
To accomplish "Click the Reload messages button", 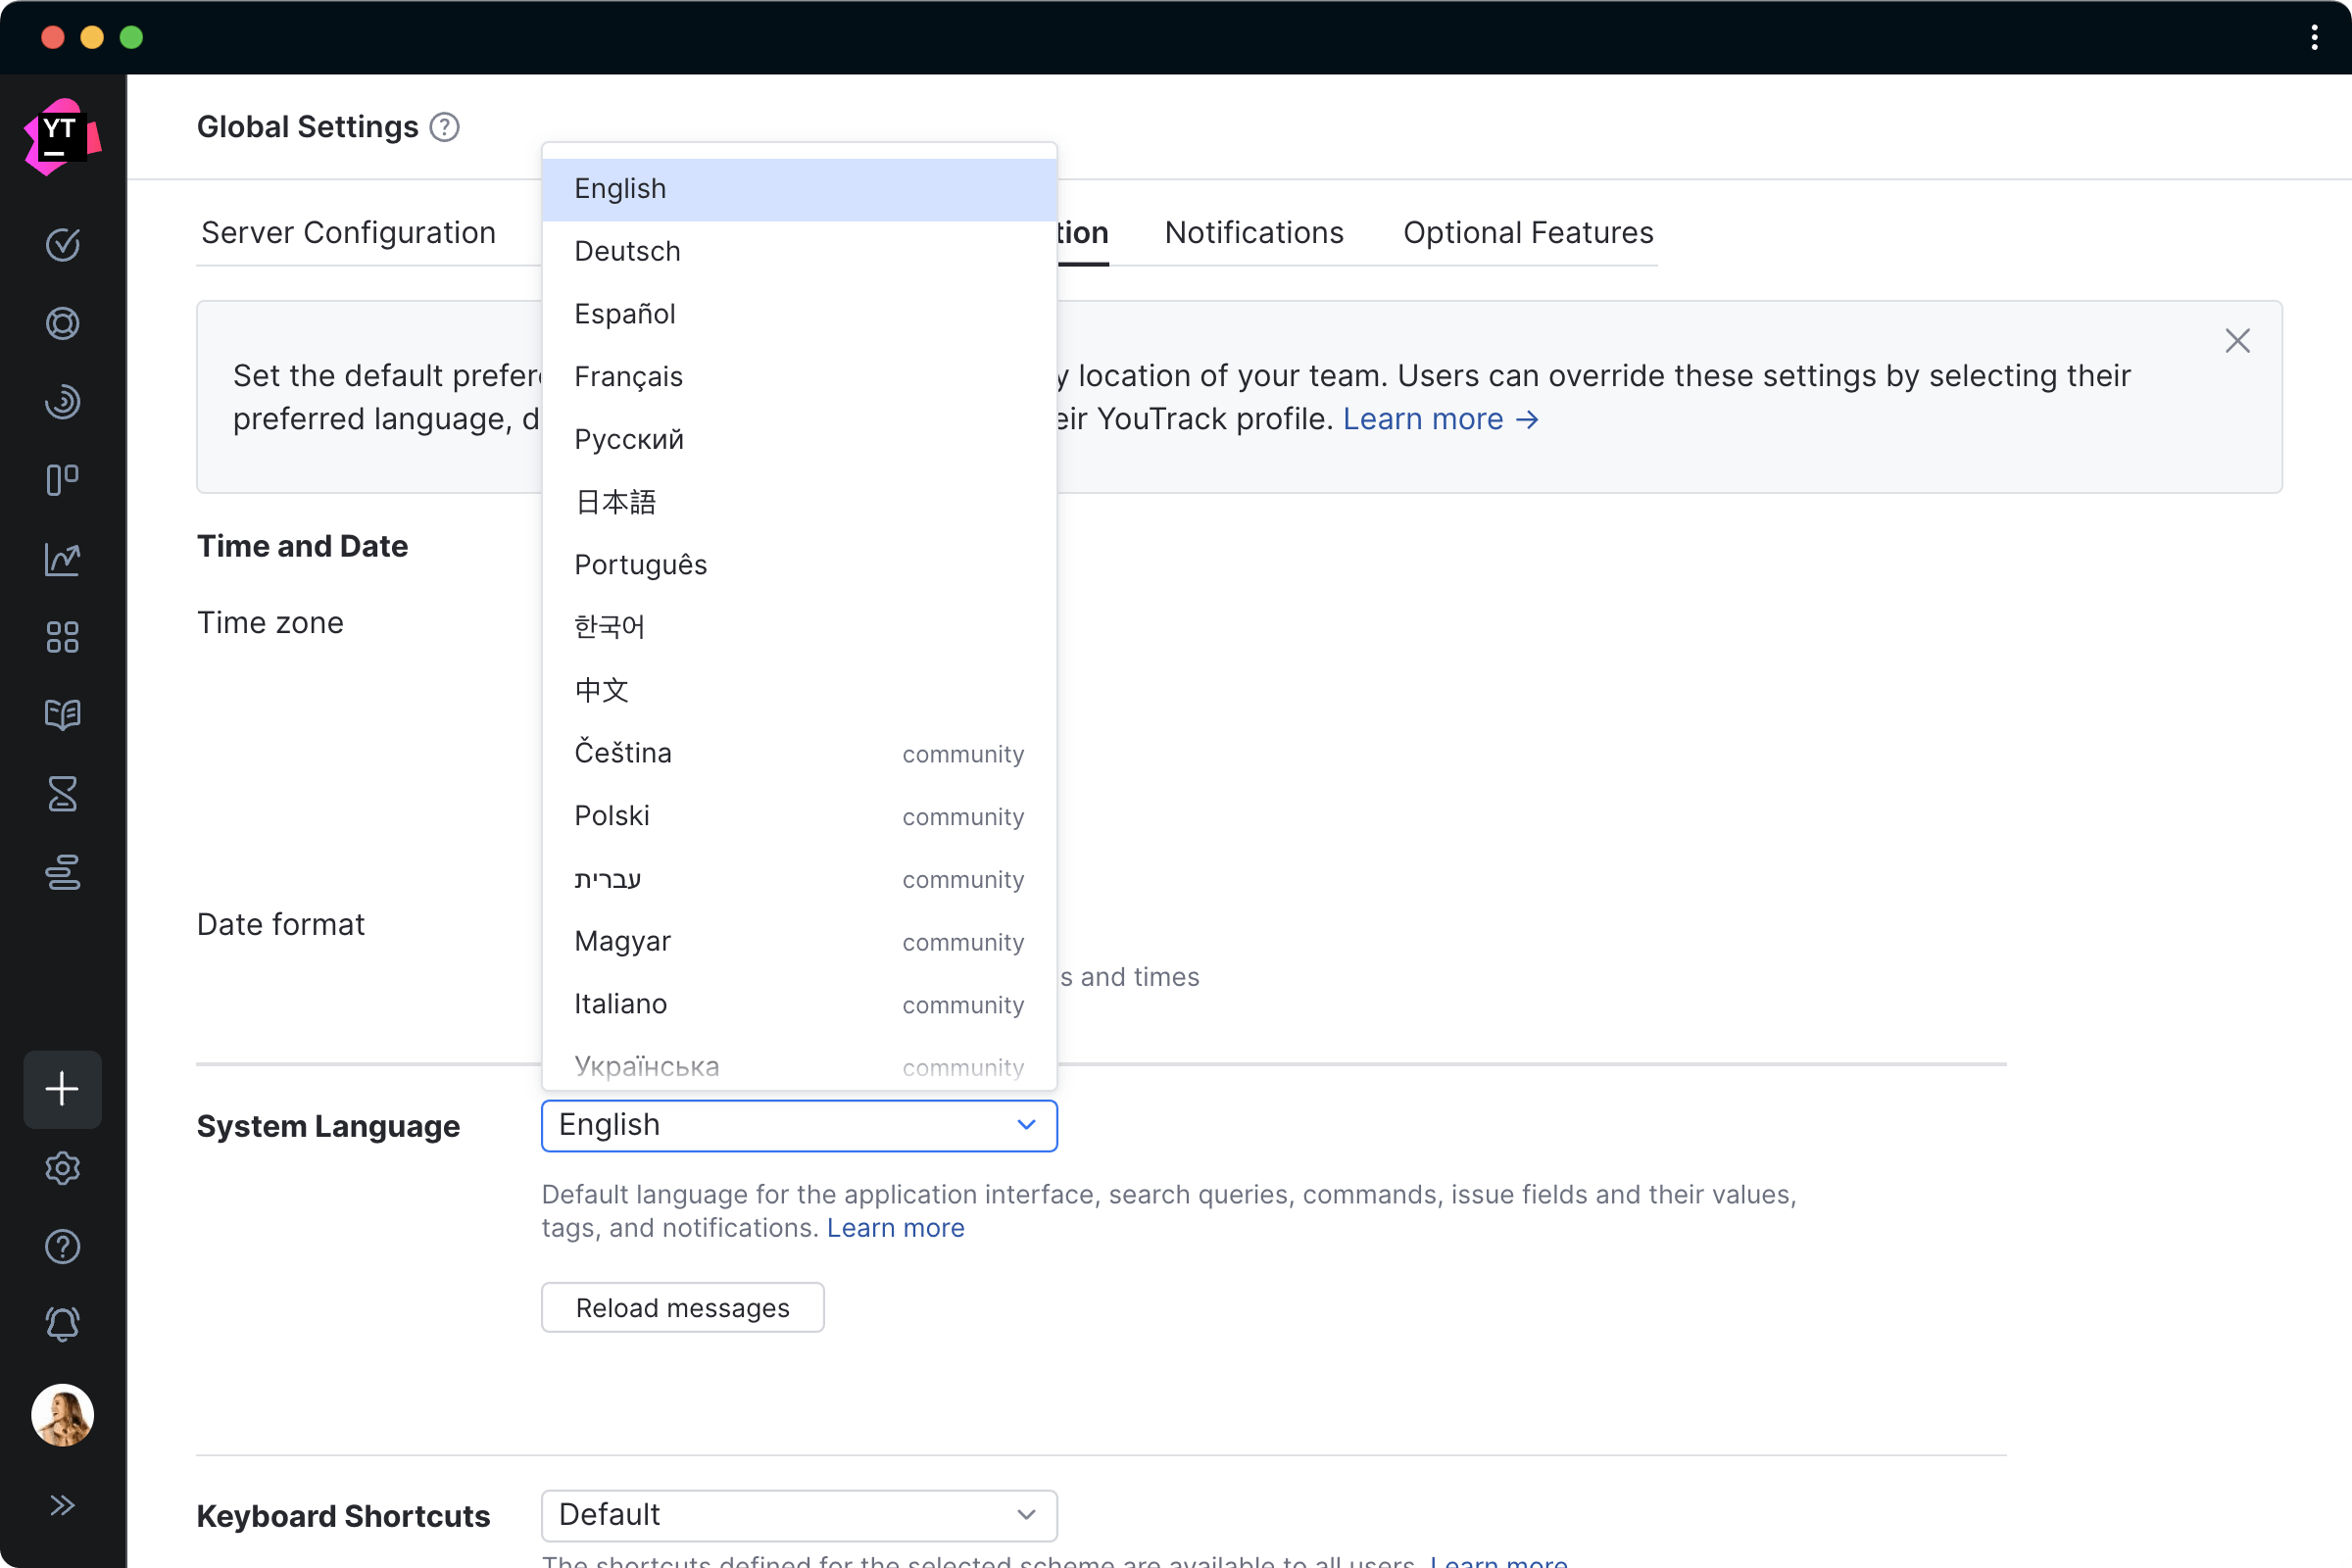I will pos(682,1308).
